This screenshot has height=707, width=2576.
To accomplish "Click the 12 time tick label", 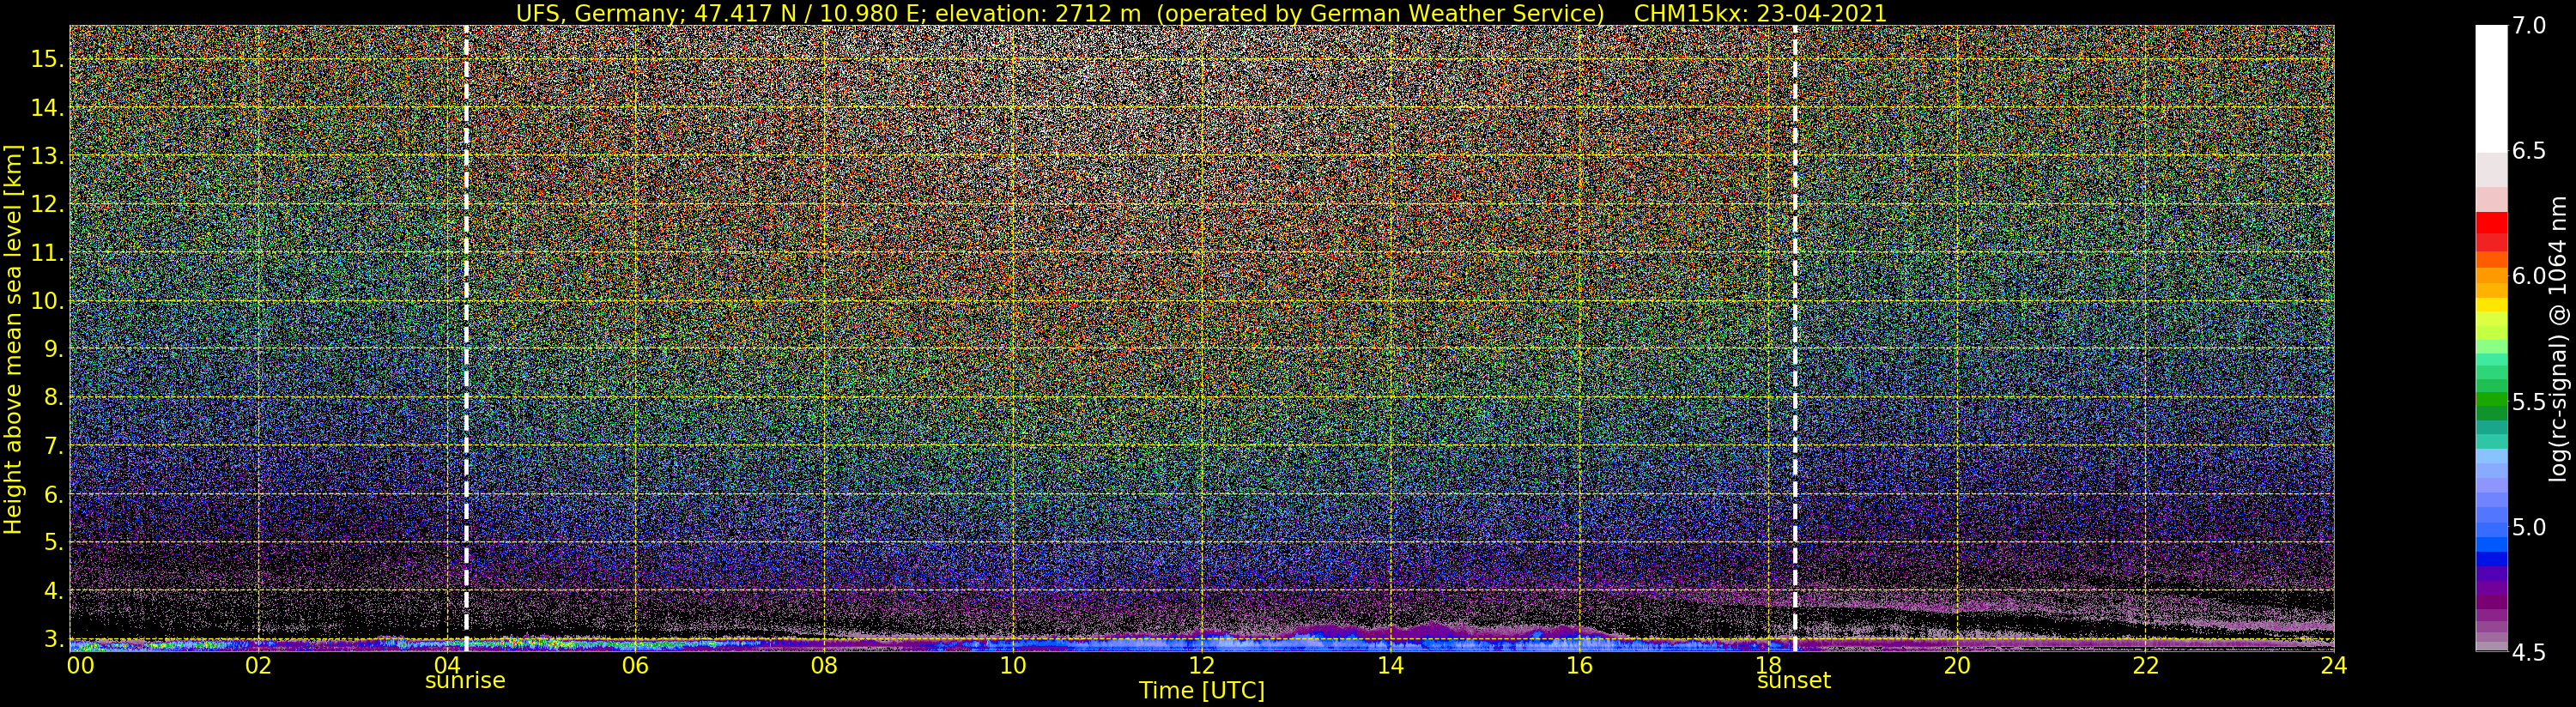I will (1201, 665).
